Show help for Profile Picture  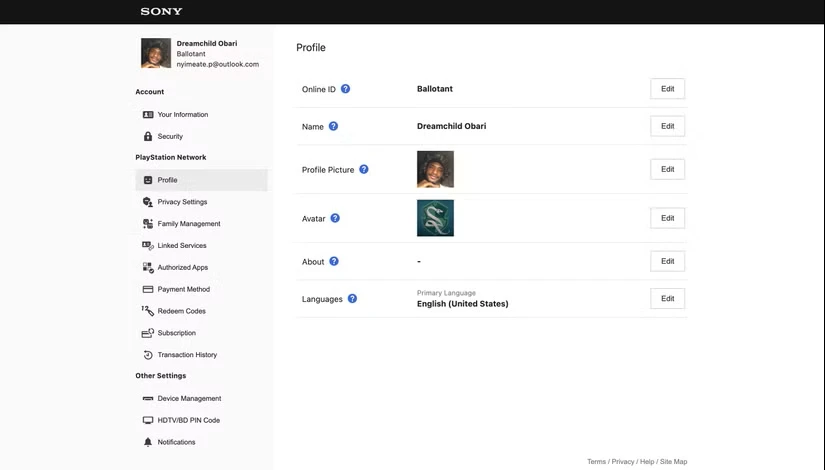click(x=364, y=169)
